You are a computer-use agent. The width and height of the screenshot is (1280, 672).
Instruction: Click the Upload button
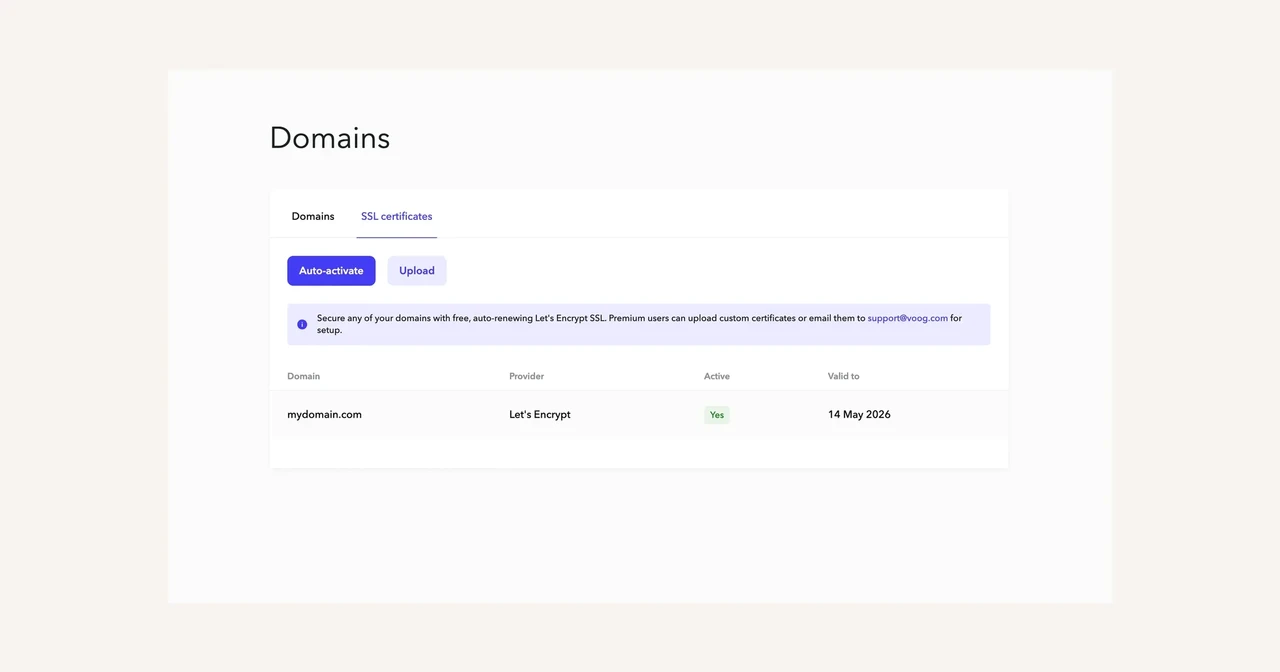coord(417,271)
